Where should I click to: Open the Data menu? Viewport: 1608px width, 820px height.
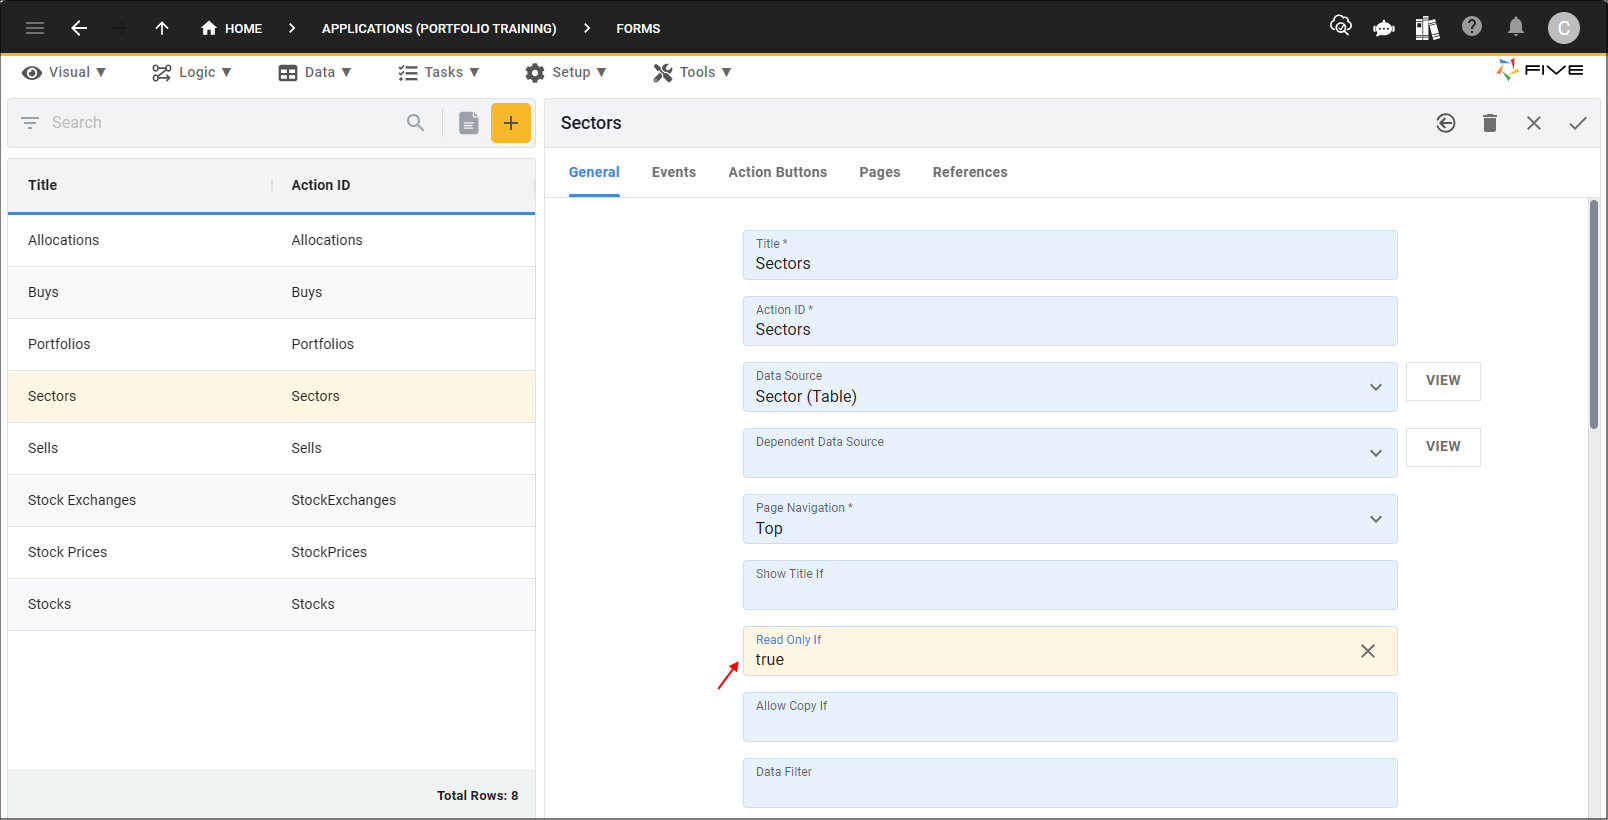[x=315, y=72]
